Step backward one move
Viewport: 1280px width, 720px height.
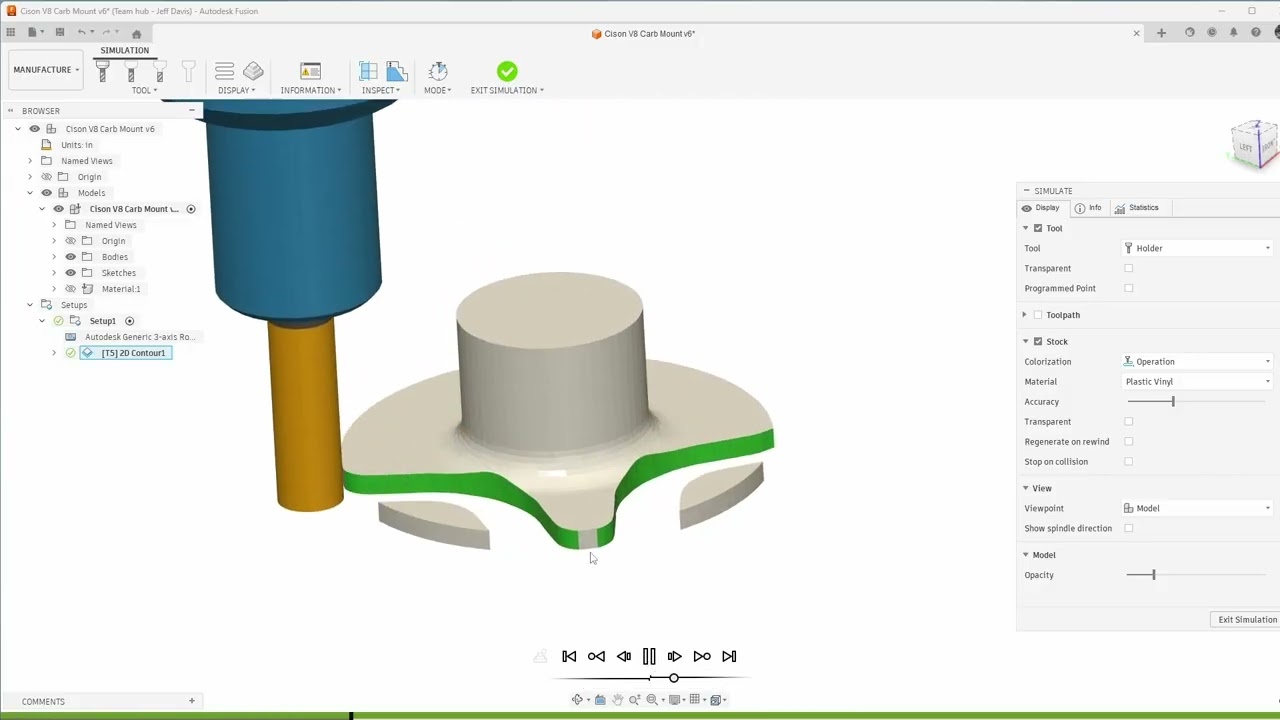(623, 656)
